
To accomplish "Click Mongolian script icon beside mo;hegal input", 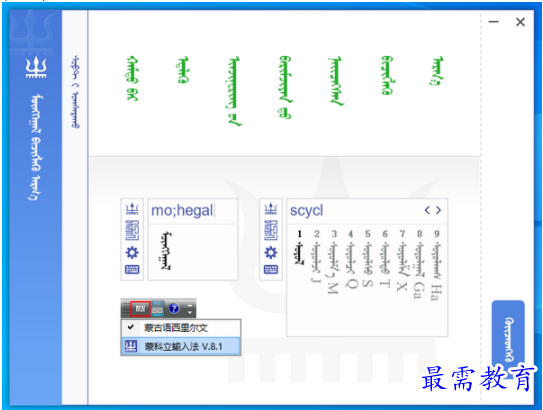I will coord(132,231).
